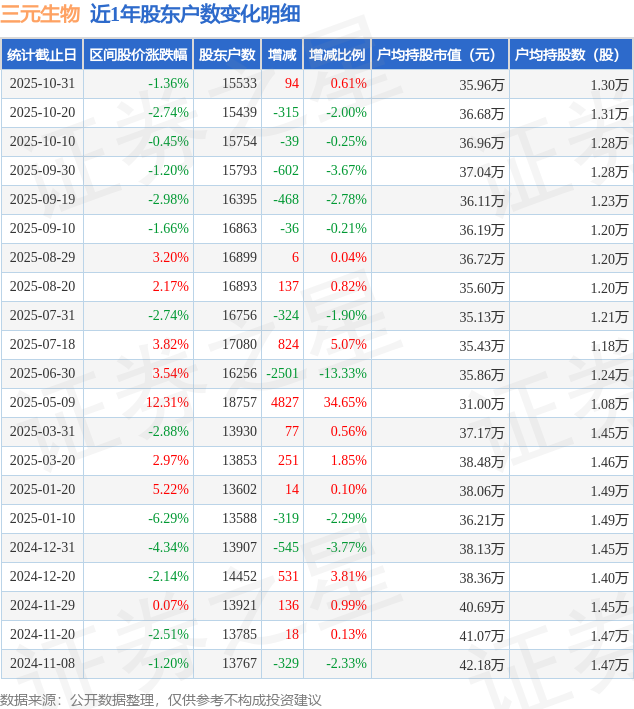This screenshot has height=709, width=634.
Task: Sort by 增减比例 column header
Action: point(337,55)
